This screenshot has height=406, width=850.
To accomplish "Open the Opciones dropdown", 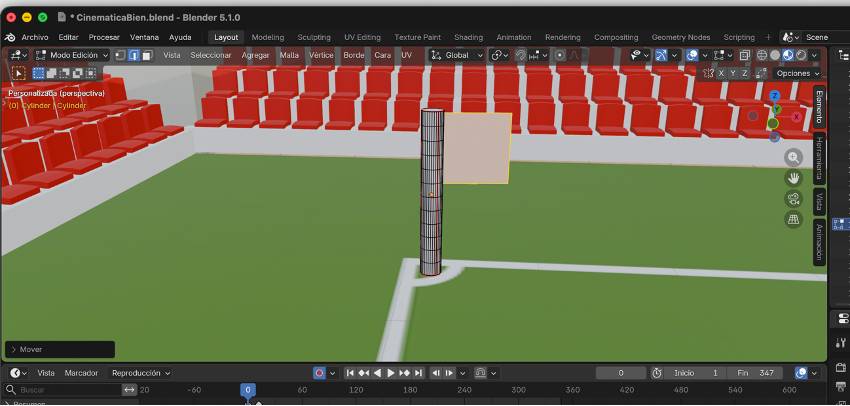I will coord(796,73).
